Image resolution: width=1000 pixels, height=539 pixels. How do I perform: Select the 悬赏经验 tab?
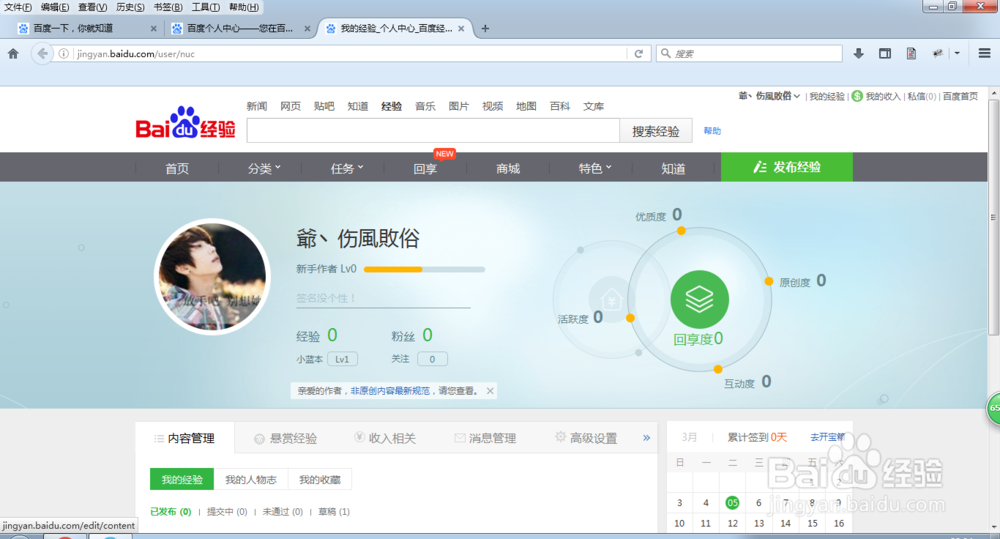click(286, 438)
